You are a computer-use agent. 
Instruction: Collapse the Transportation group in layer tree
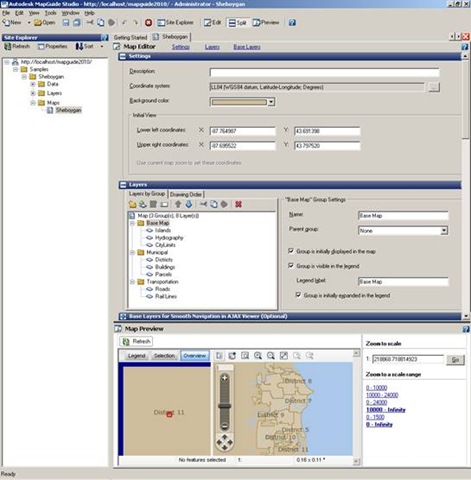tap(132, 282)
